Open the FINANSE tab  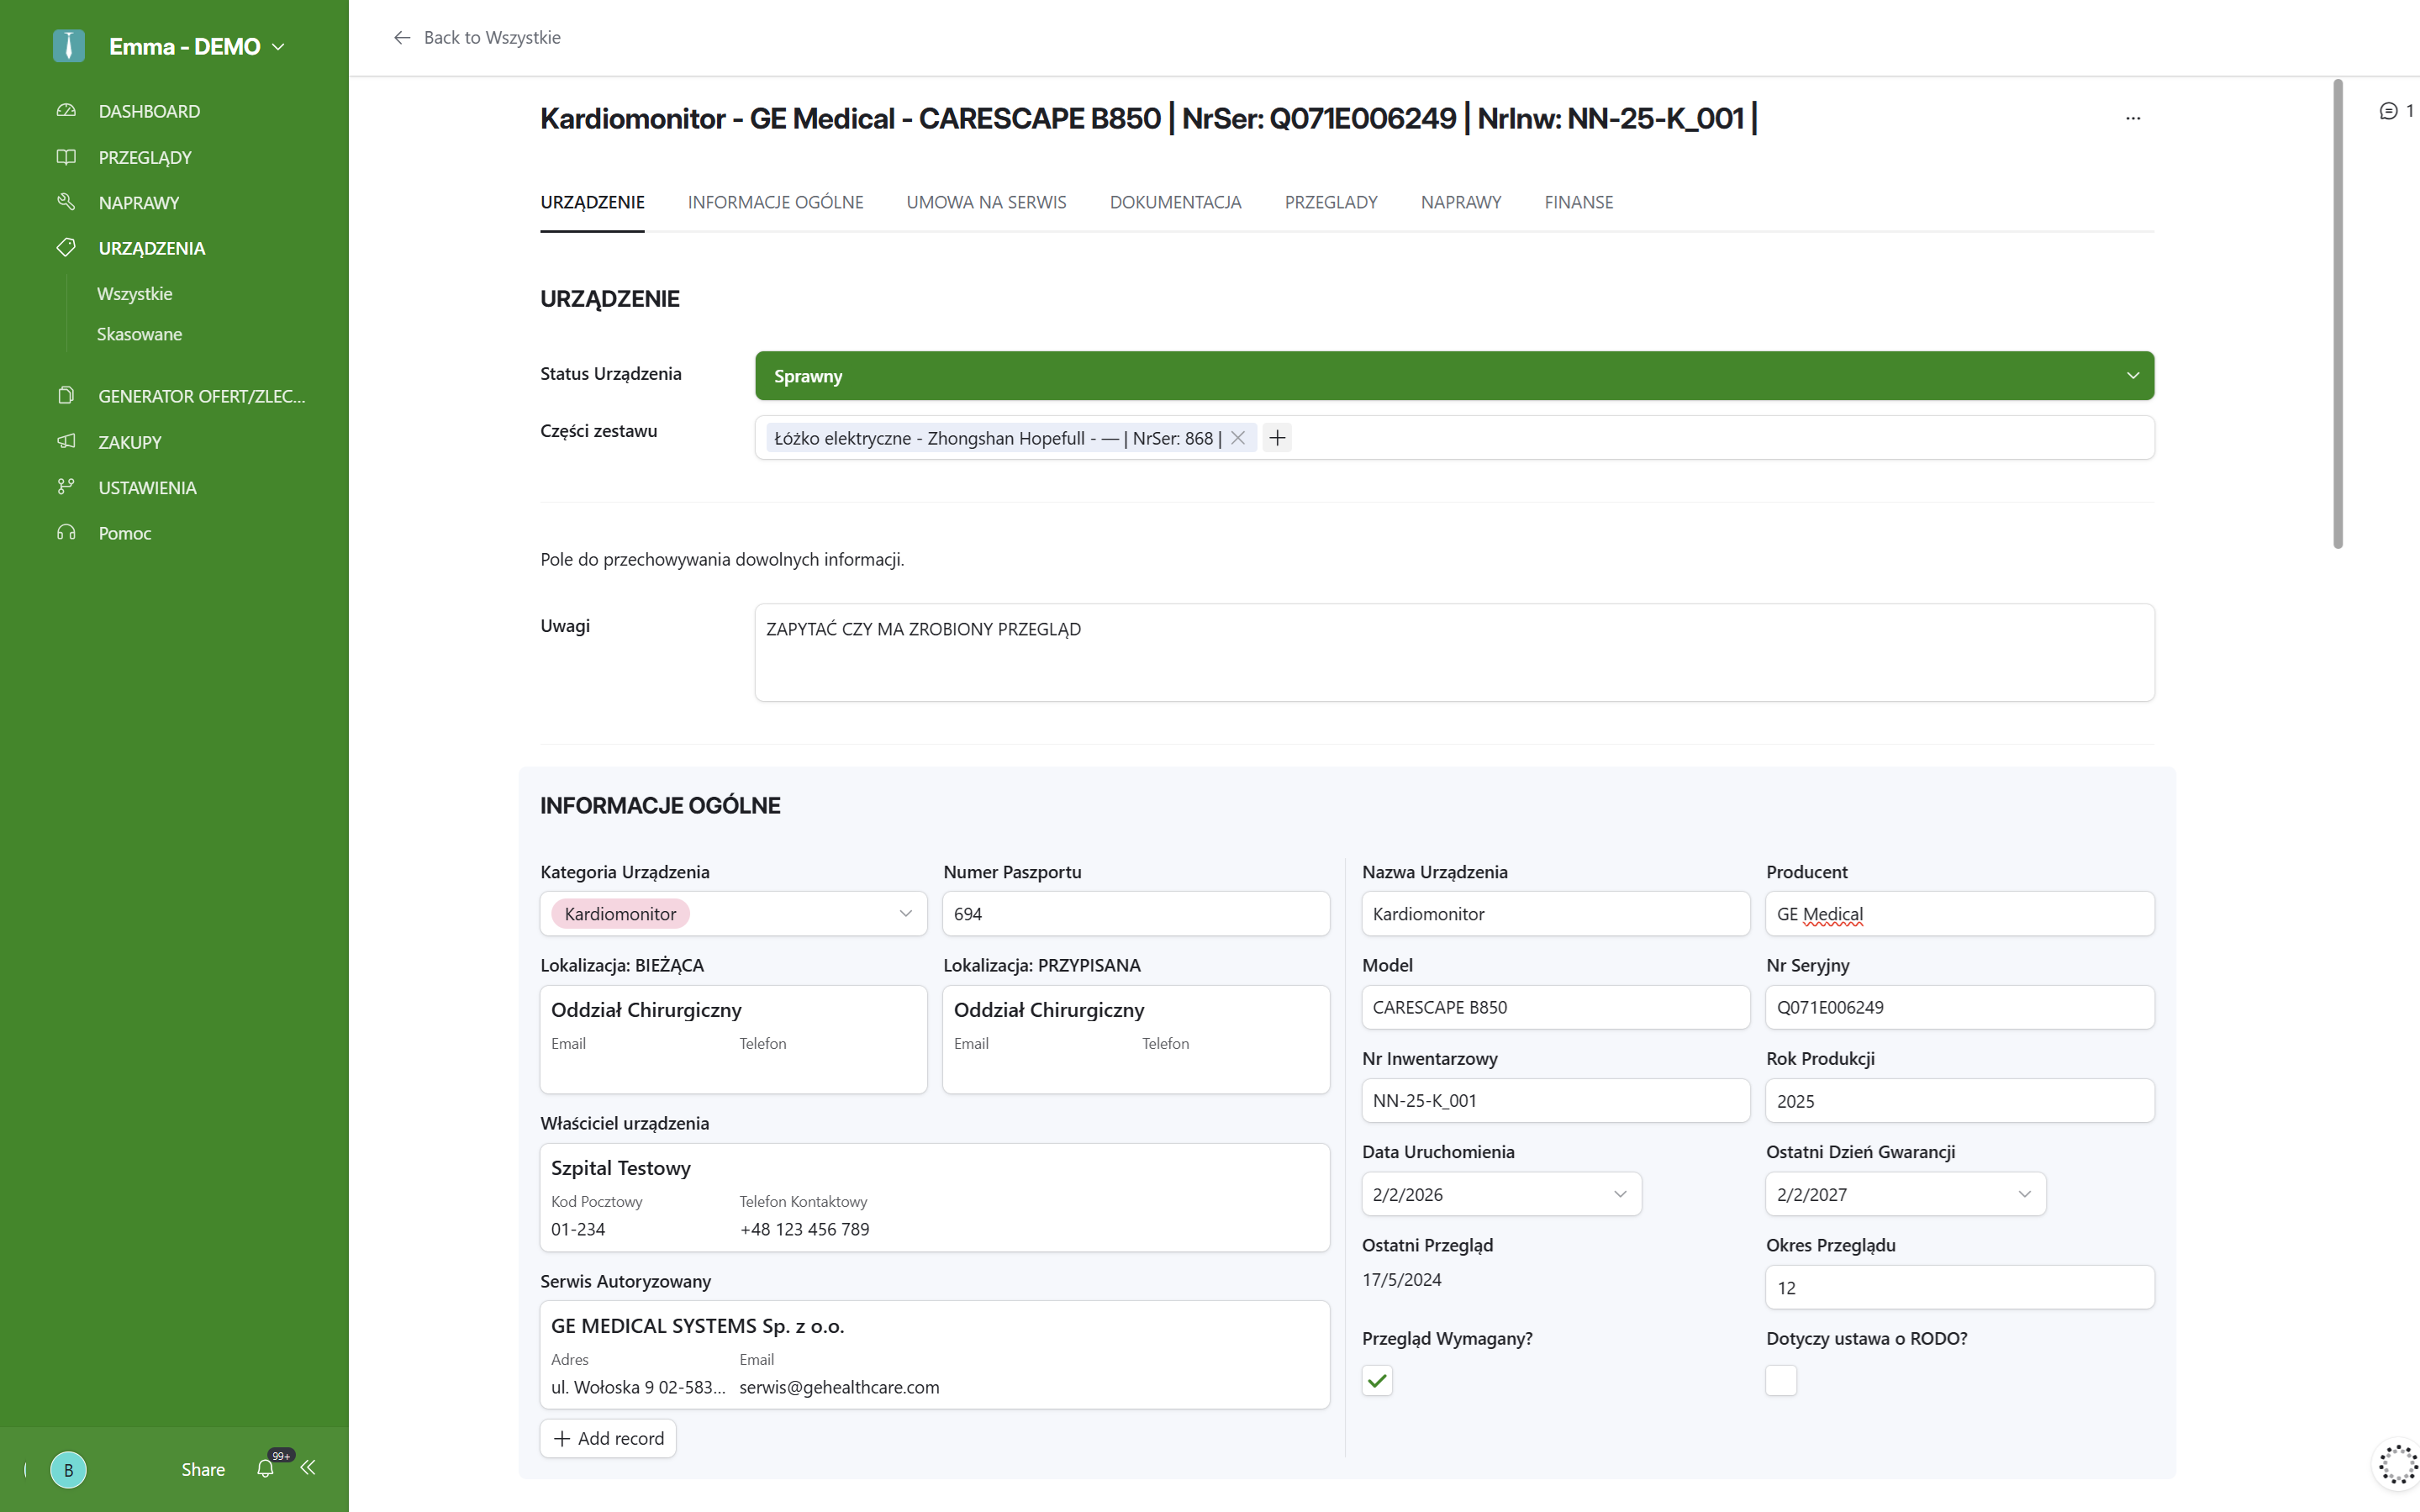[x=1578, y=202]
